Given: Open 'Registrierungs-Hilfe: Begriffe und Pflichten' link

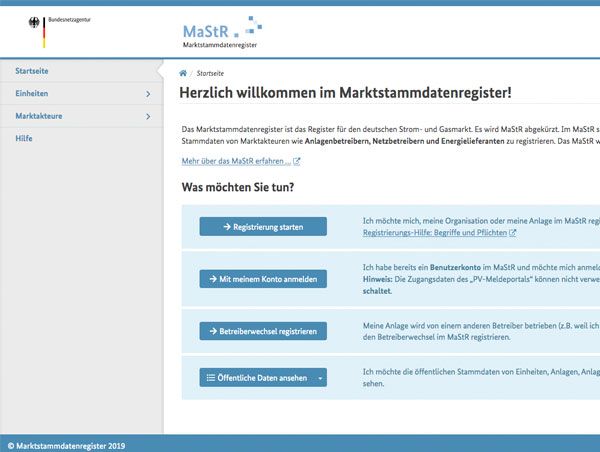Looking at the screenshot, I should tap(435, 233).
